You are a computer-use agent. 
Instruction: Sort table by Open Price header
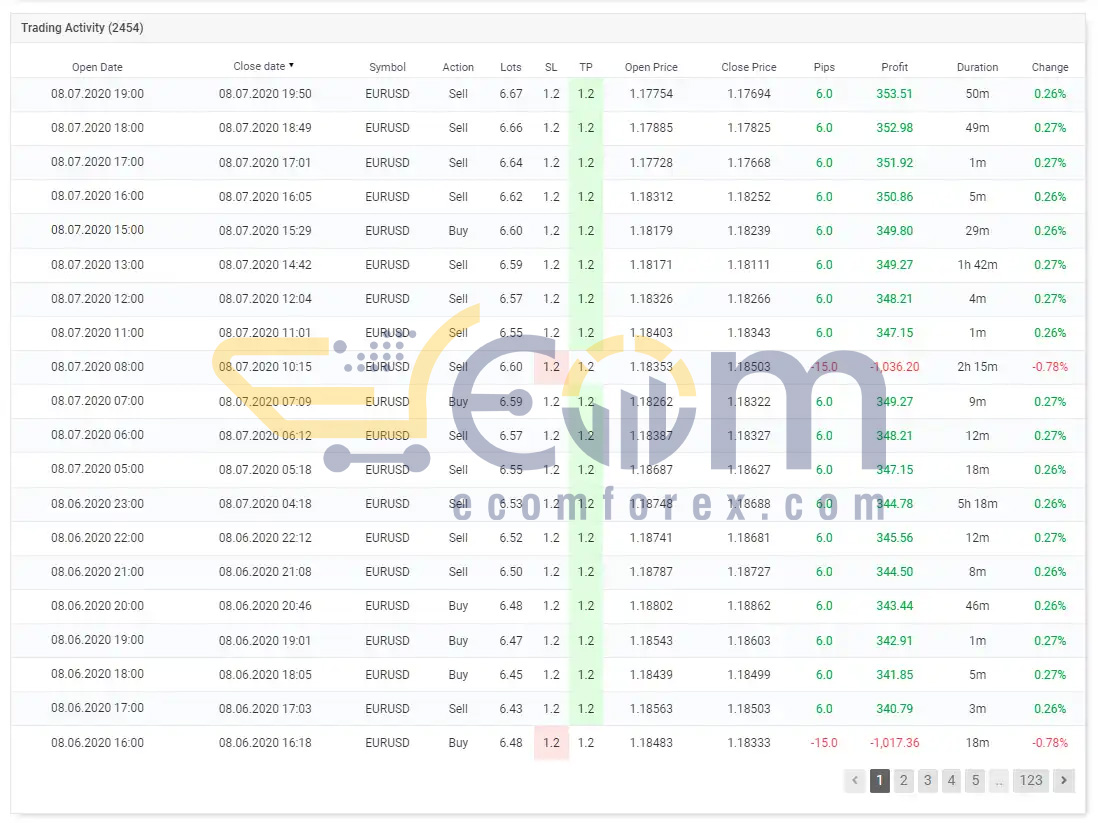point(651,67)
